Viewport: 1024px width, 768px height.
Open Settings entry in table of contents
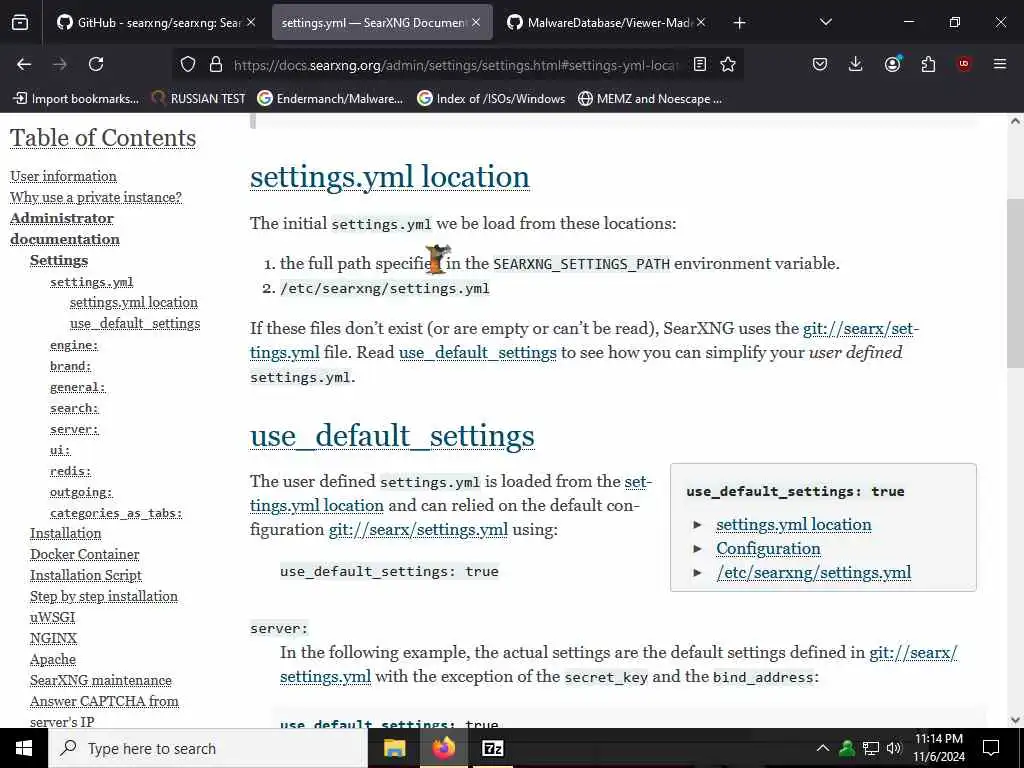(x=59, y=260)
